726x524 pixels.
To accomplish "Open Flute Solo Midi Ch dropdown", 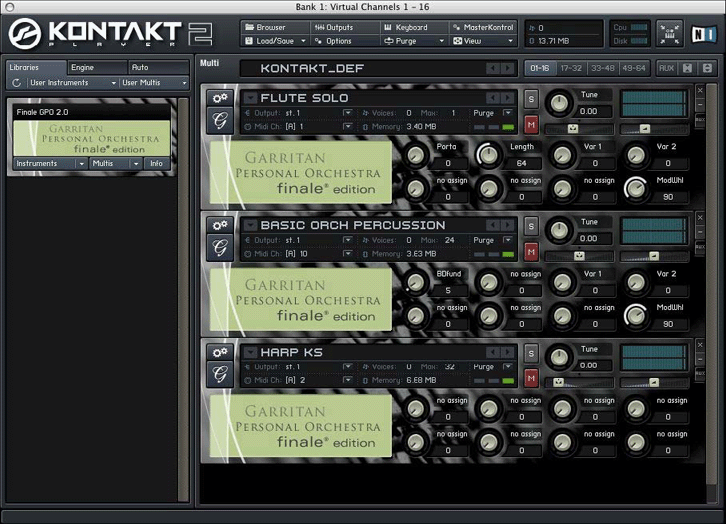I will (x=348, y=126).
